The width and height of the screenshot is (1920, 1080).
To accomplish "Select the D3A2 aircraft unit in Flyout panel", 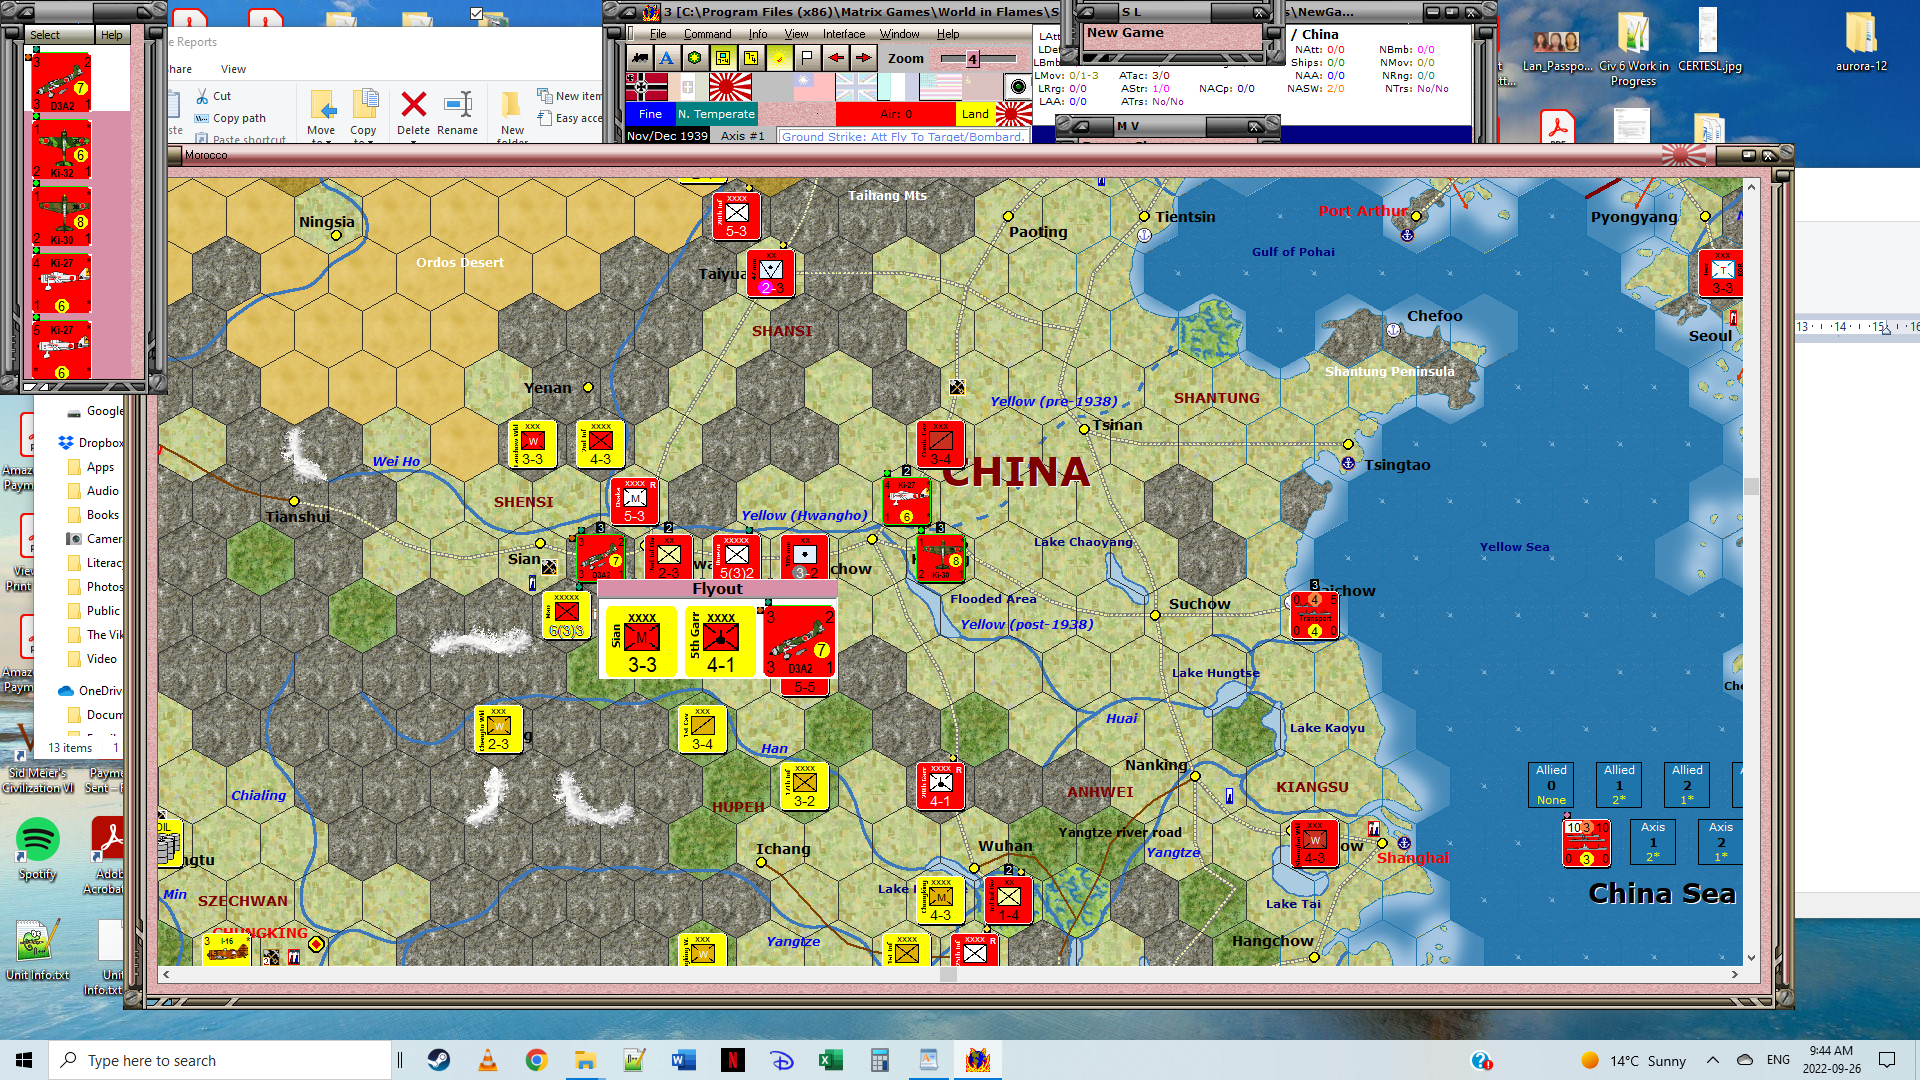I will tap(800, 641).
